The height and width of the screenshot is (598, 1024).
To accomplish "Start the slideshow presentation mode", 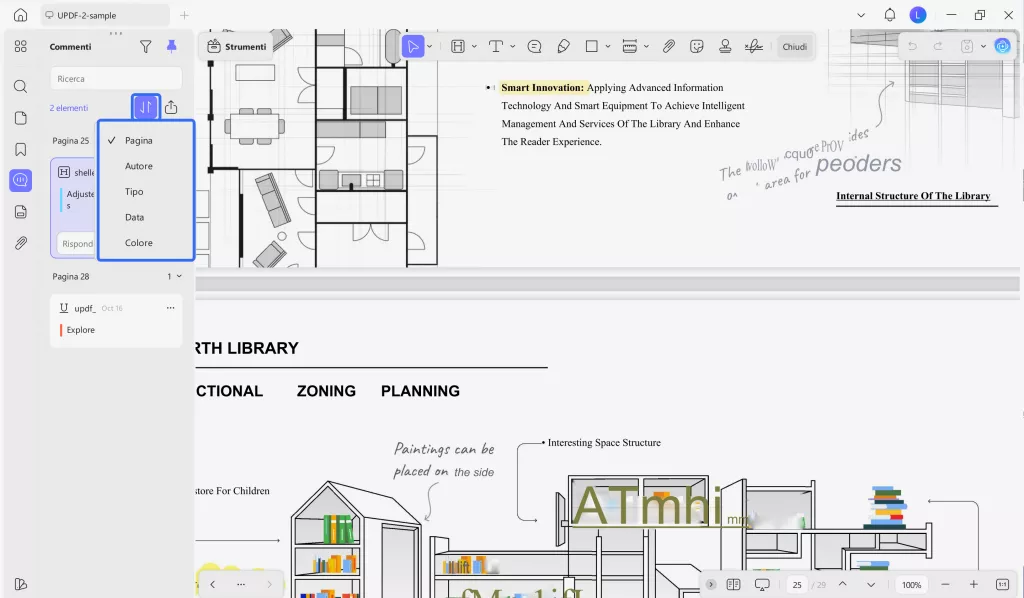I will pos(761,584).
